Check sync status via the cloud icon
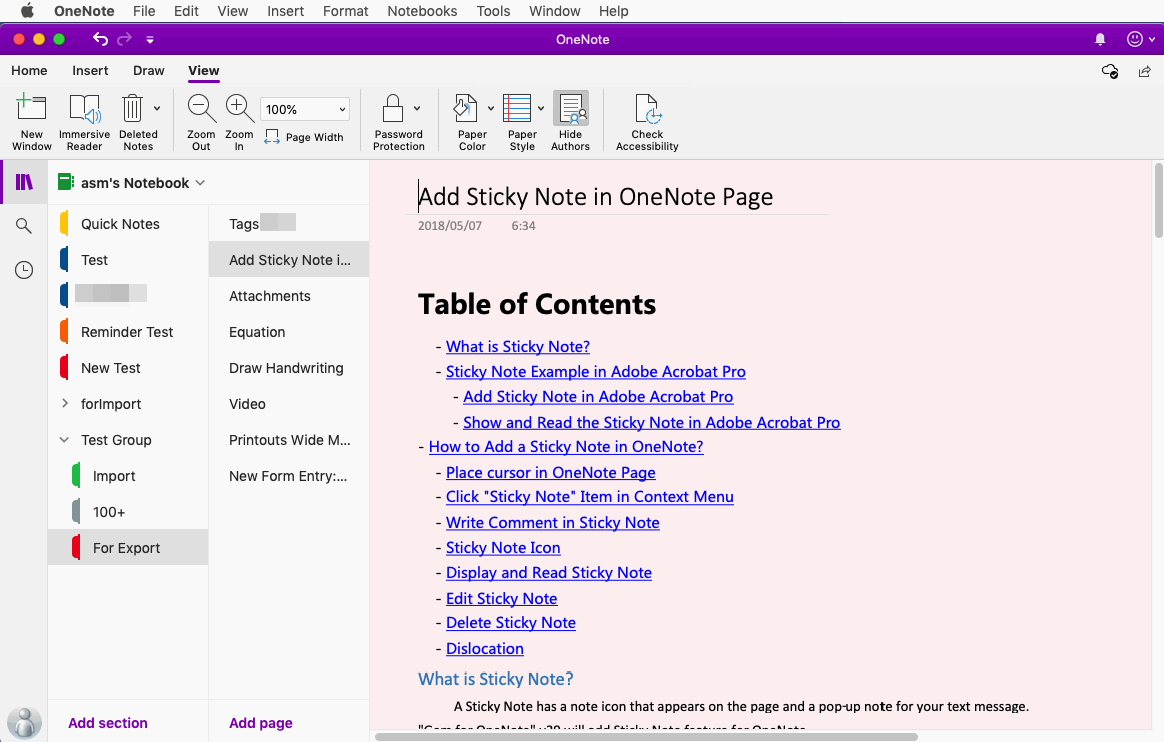This screenshot has height=742, width=1164. [x=1109, y=71]
